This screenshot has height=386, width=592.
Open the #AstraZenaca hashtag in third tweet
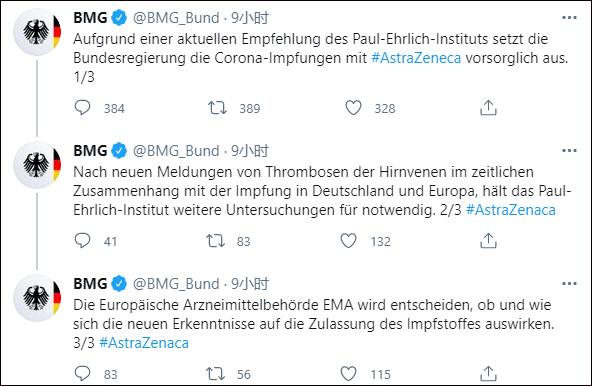point(144,343)
